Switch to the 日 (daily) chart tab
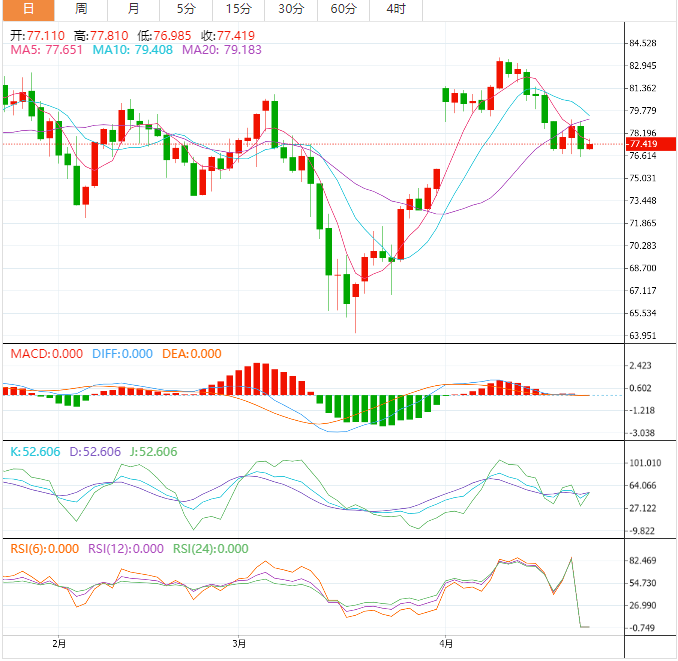 pos(26,9)
